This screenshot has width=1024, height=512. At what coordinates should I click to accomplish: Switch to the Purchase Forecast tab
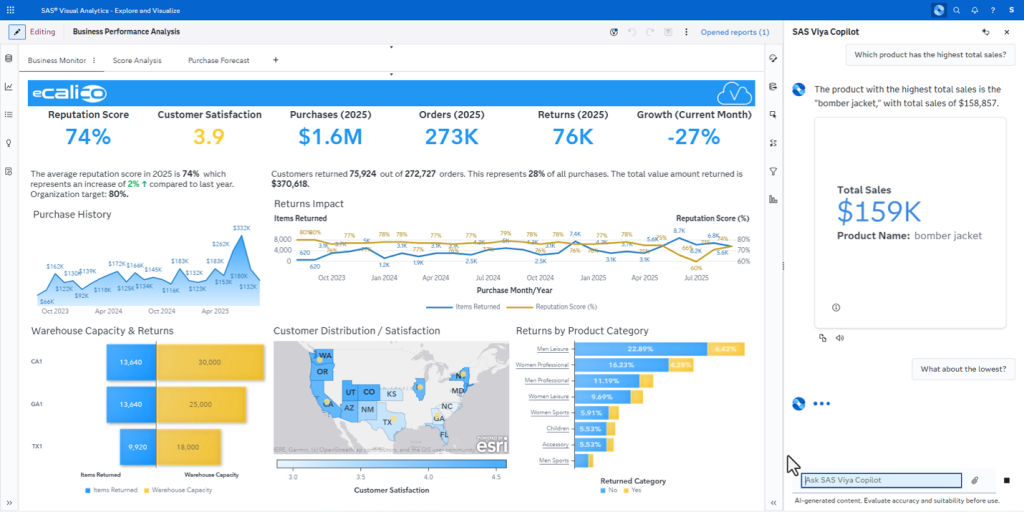click(219, 60)
